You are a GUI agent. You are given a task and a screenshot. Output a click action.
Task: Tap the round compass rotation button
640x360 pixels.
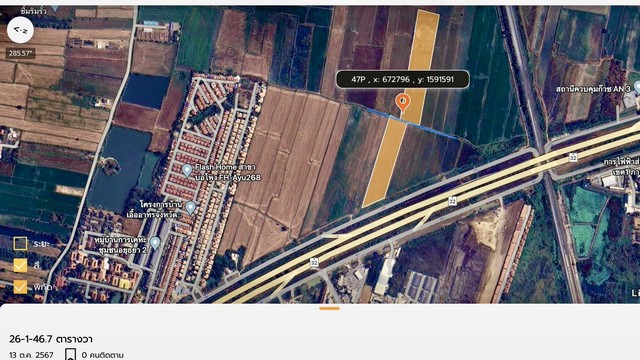click(x=20, y=30)
